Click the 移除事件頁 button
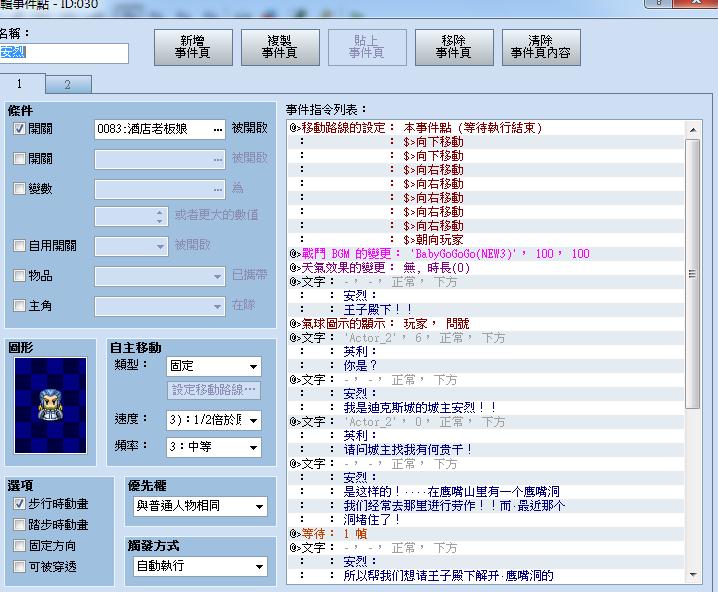 point(454,47)
